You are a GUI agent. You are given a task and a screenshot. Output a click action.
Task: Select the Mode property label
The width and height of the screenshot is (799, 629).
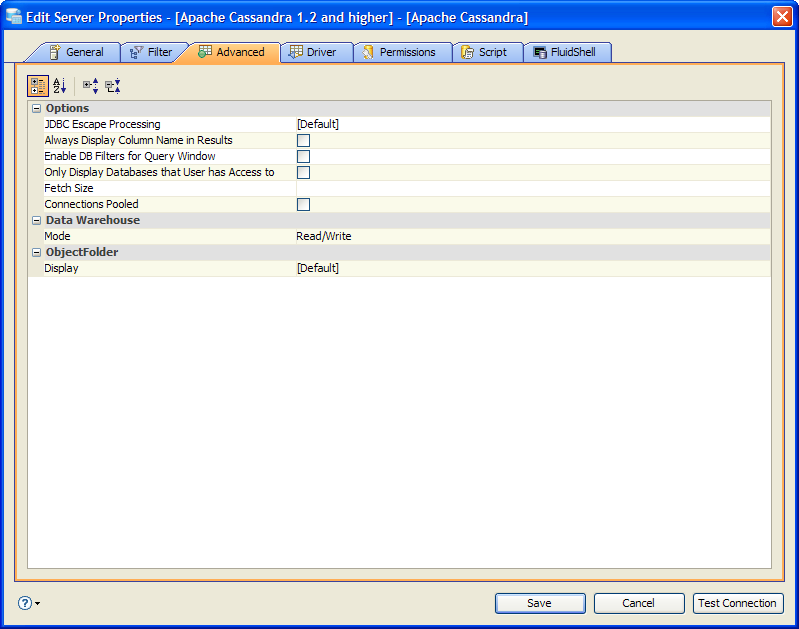tap(57, 236)
